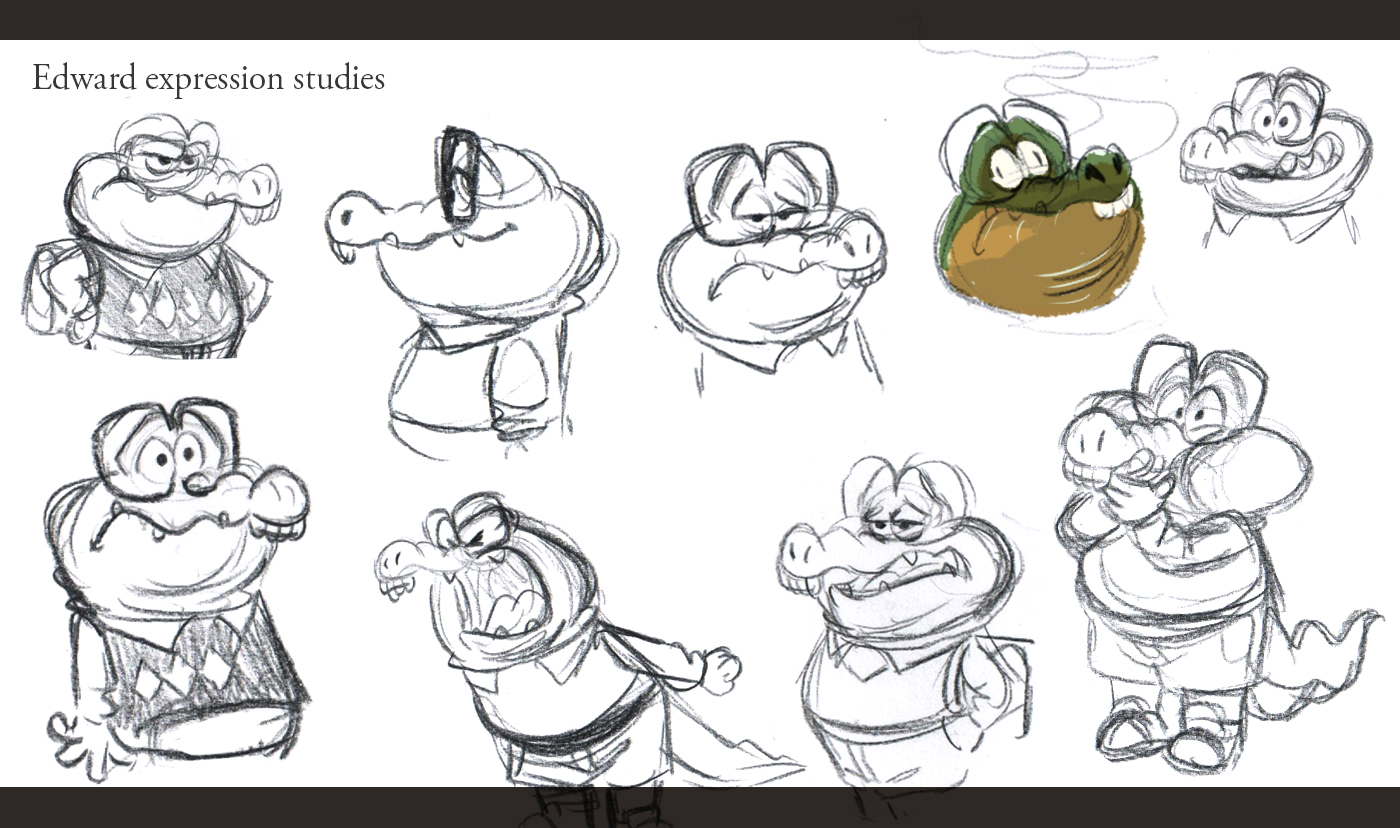The width and height of the screenshot is (1400, 828).
Task: Click the black bar across the bottom
Action: click(700, 808)
